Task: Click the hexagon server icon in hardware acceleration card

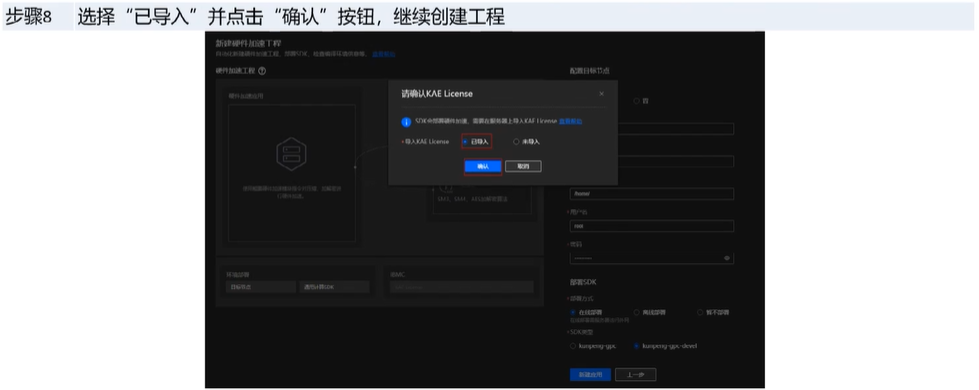Action: coord(291,154)
